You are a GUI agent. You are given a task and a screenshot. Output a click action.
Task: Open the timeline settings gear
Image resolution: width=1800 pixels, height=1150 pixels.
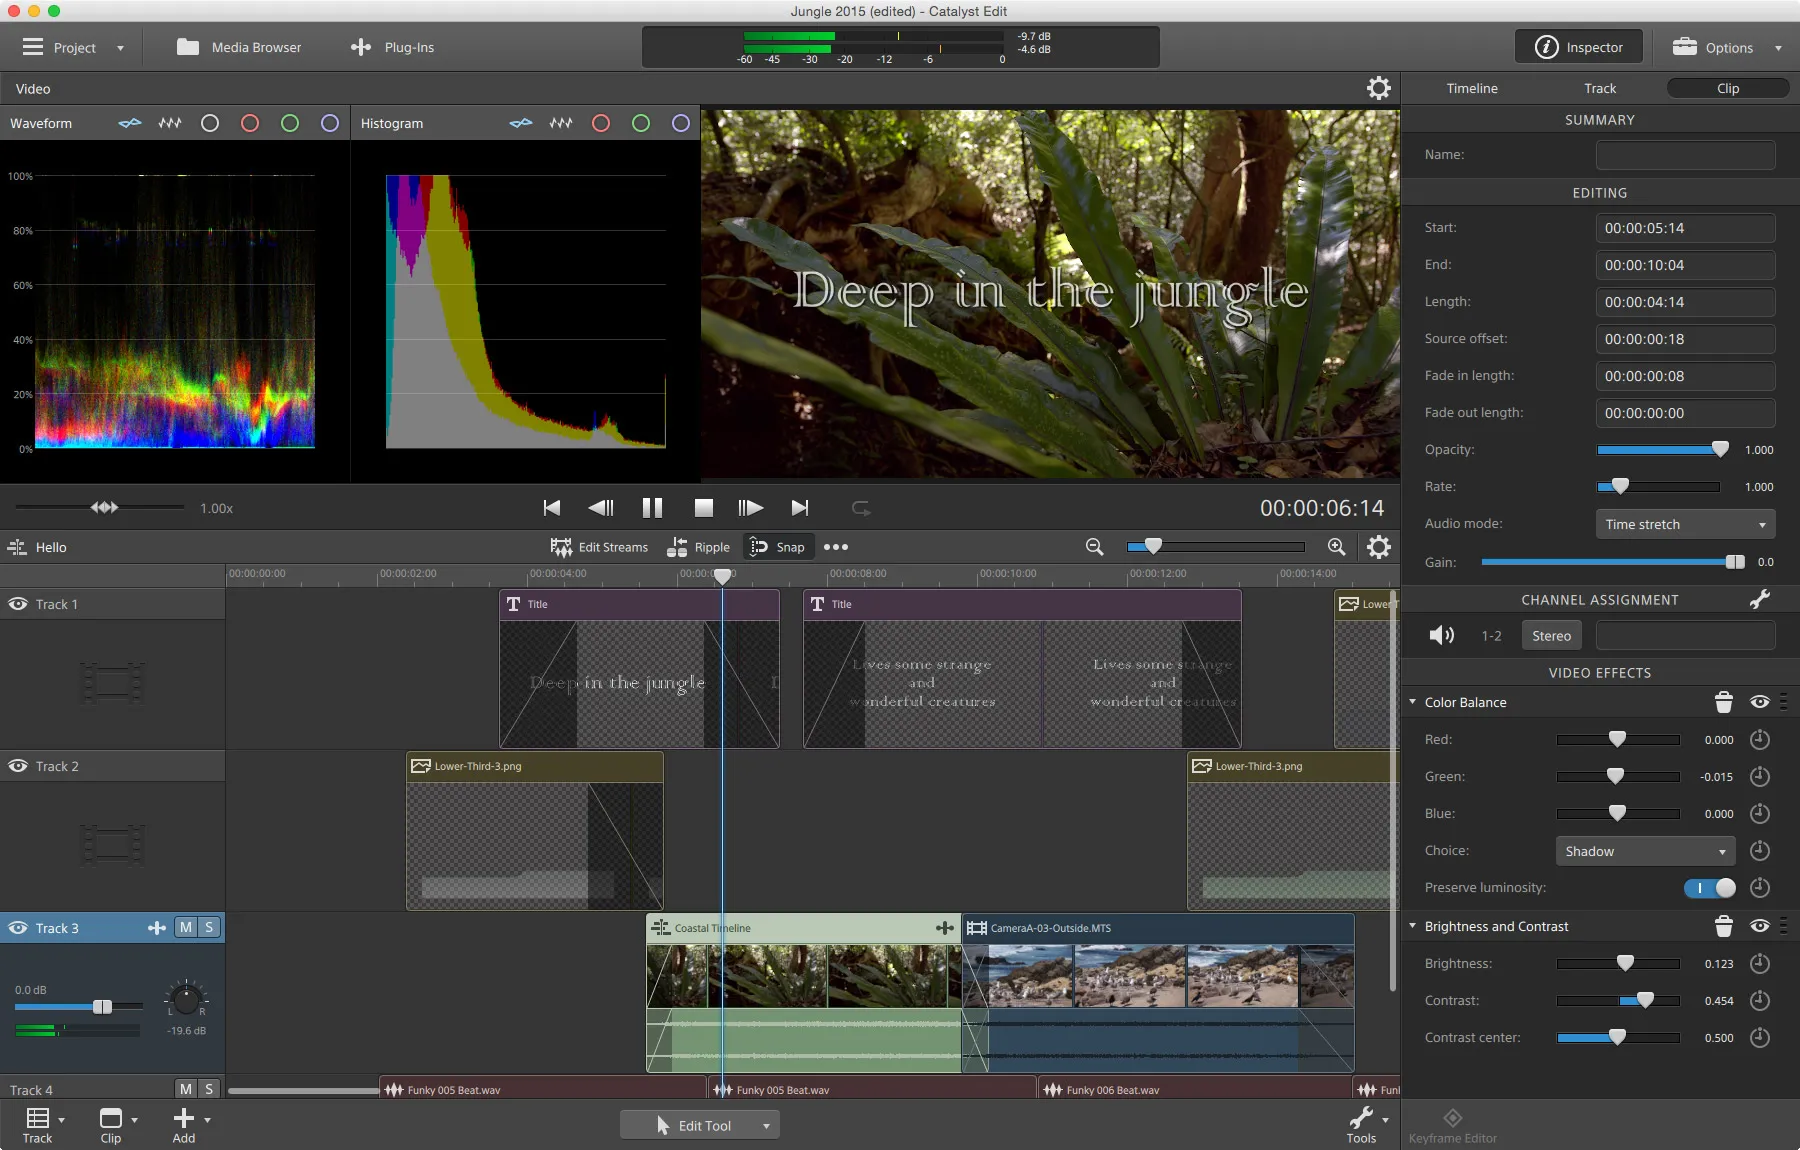click(x=1378, y=547)
